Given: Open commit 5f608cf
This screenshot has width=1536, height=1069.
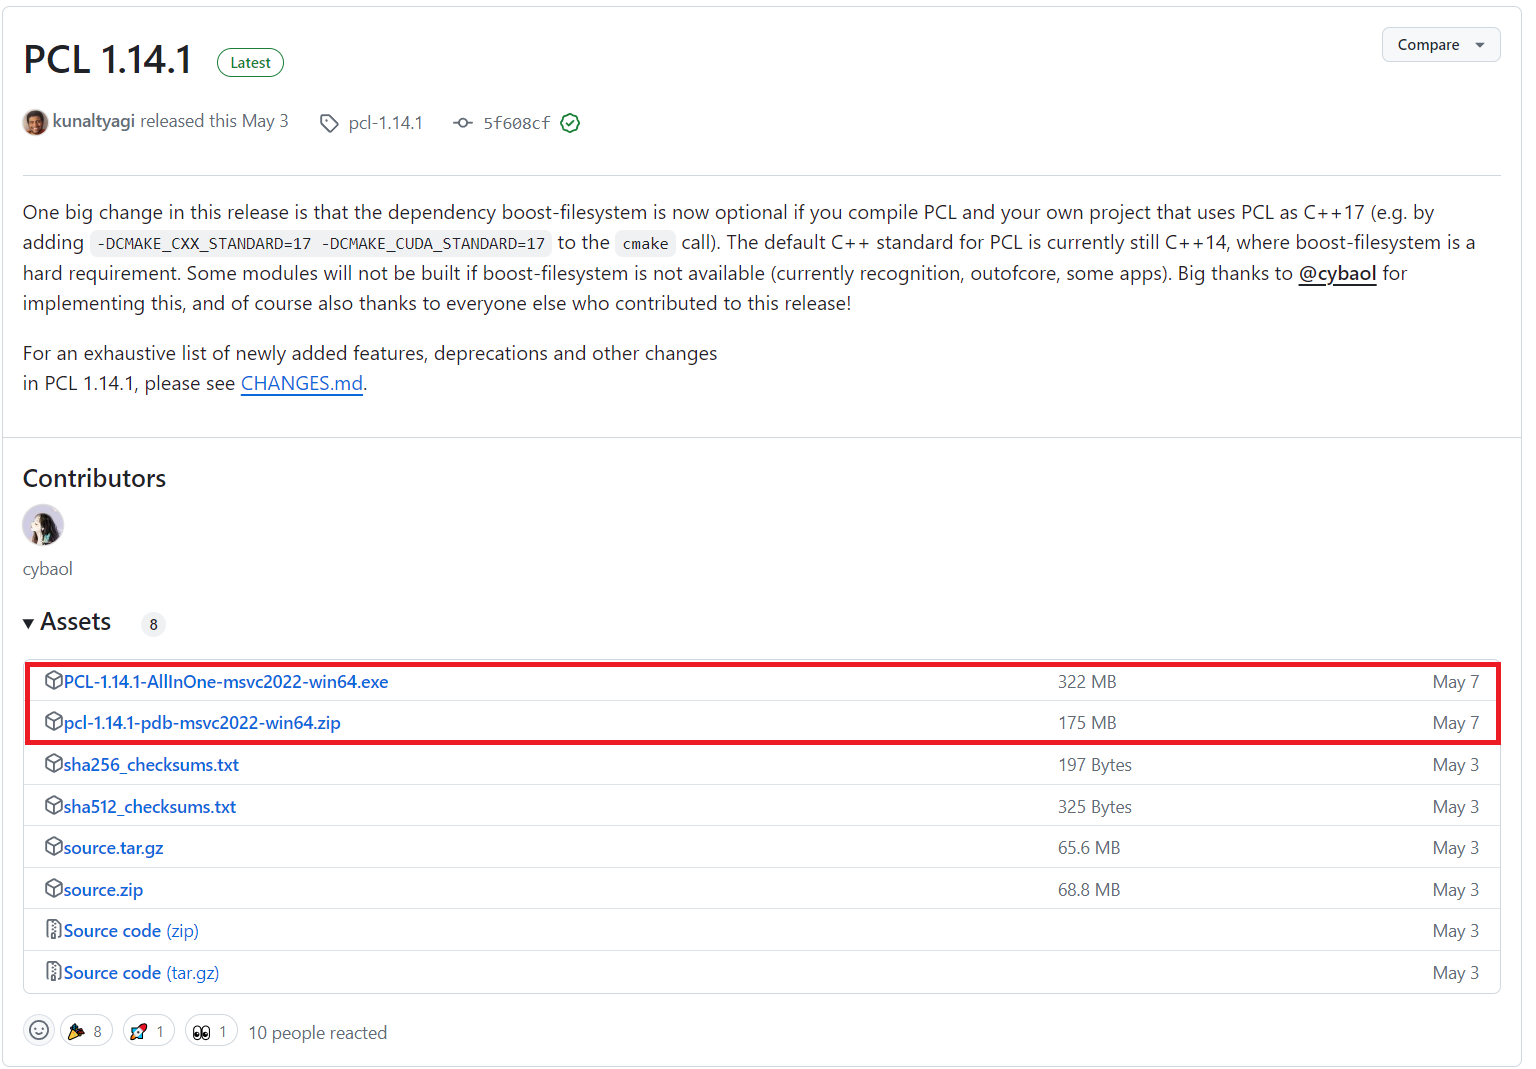Looking at the screenshot, I should pos(516,123).
